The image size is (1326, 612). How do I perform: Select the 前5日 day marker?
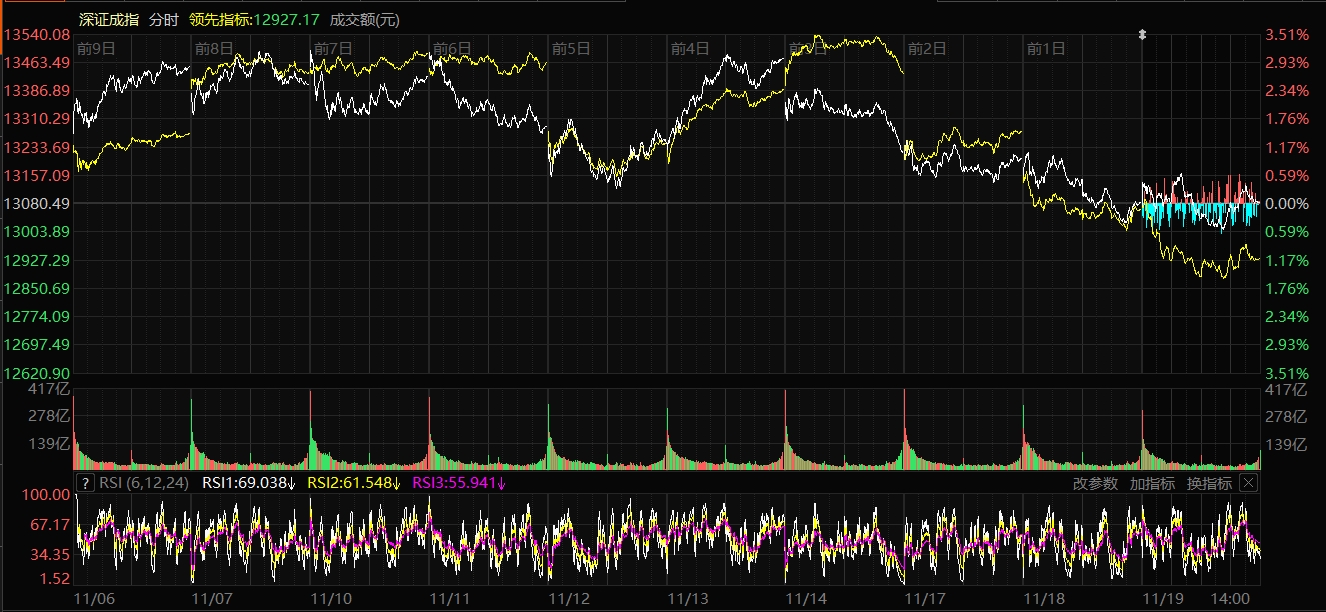point(571,48)
